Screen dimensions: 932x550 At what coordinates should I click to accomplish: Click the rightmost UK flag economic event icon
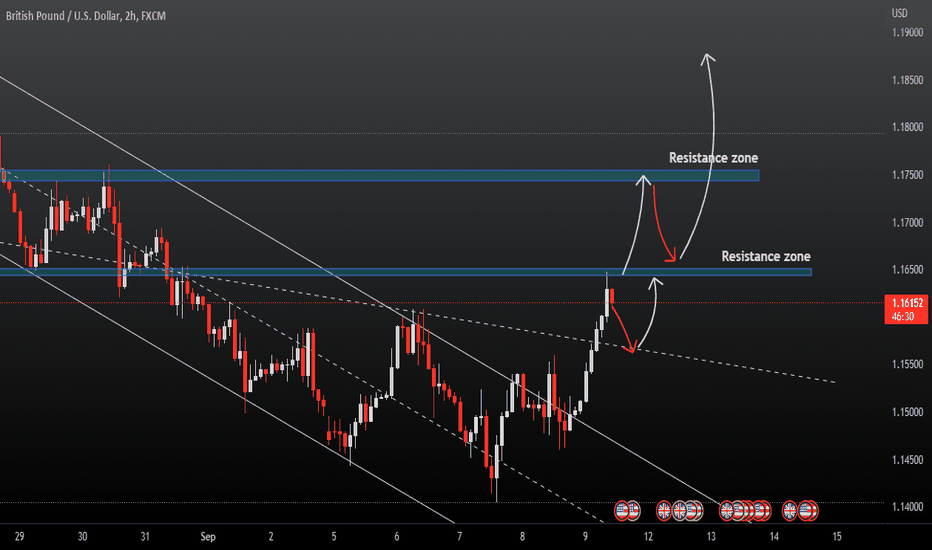tap(789, 510)
